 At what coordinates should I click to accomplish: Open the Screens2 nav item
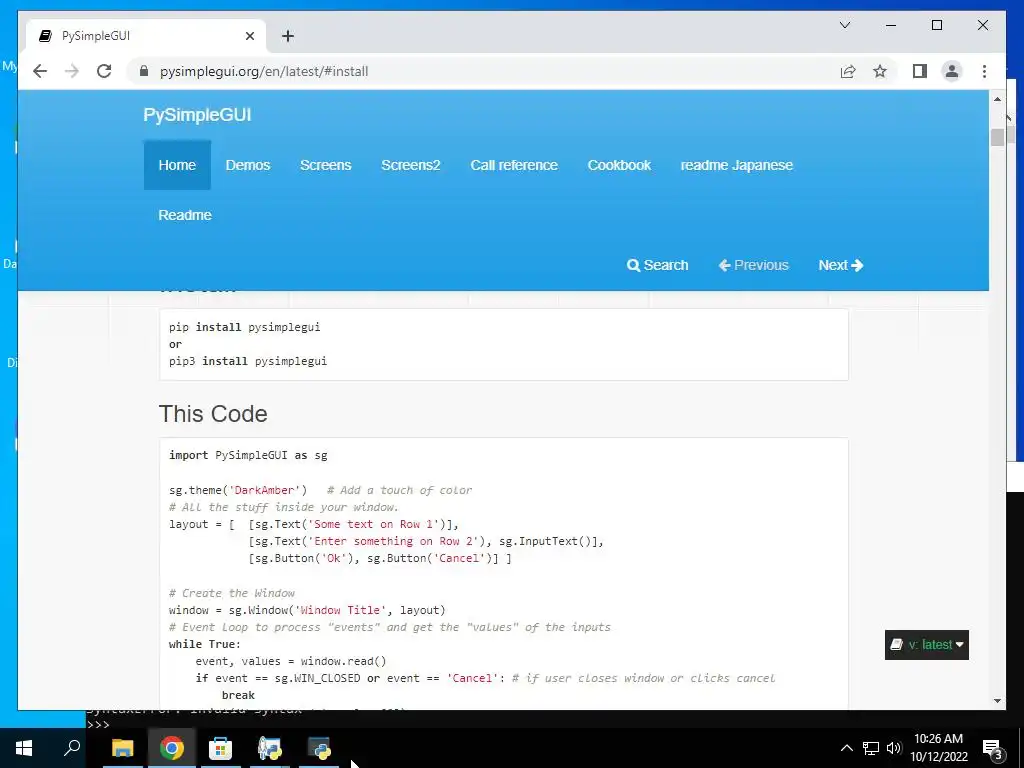coord(410,165)
